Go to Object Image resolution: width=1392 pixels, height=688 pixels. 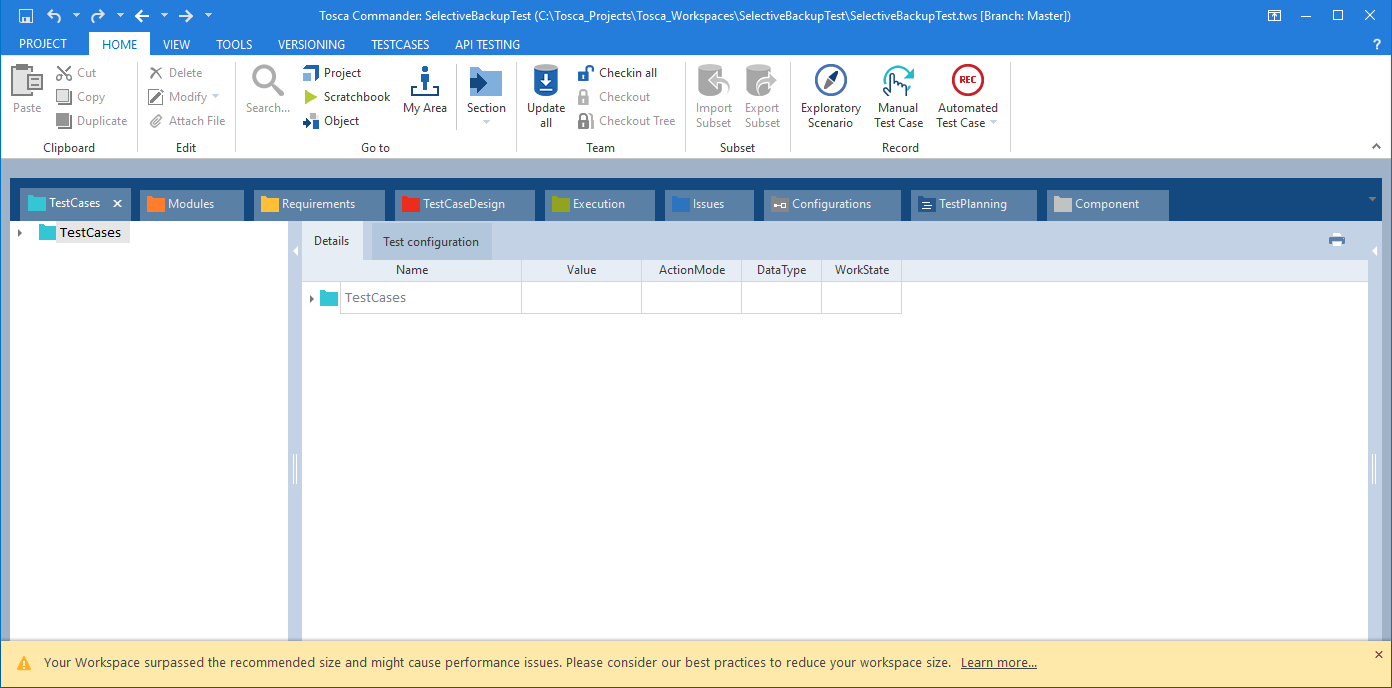click(331, 121)
